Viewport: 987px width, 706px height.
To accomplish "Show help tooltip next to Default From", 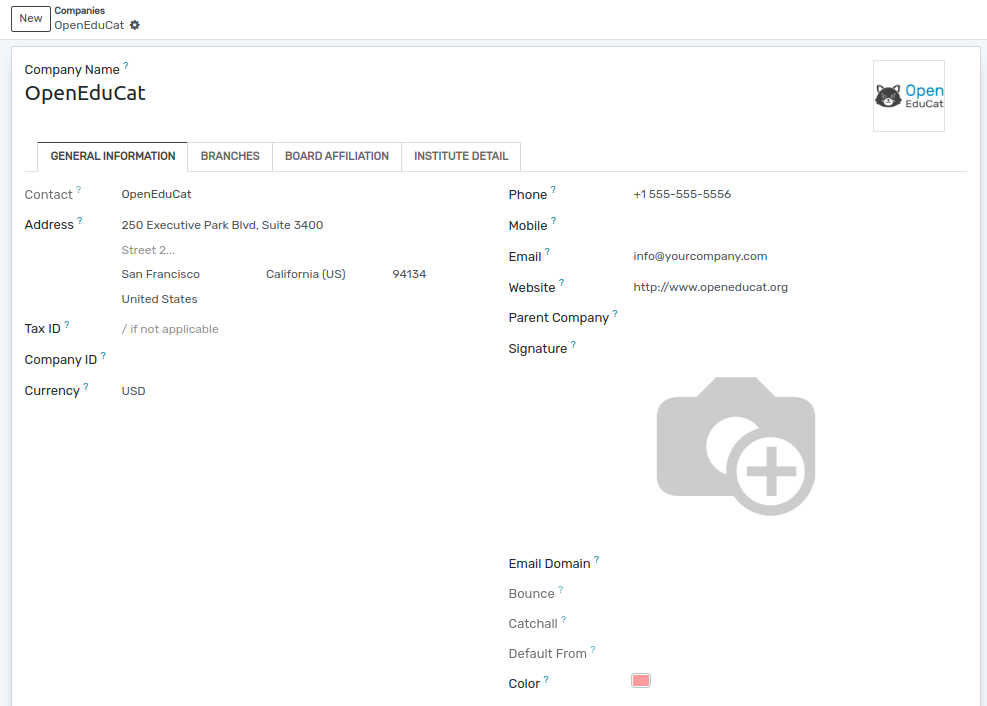I will point(593,649).
